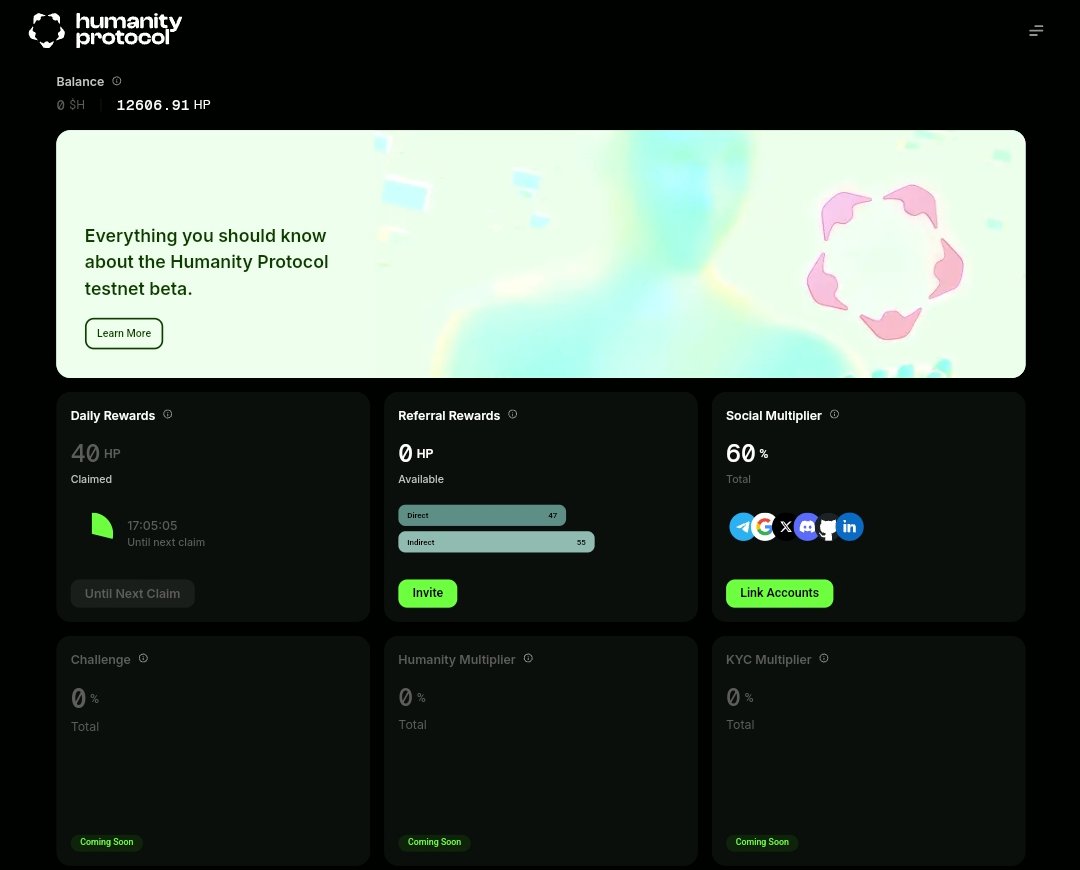Click the Humanity Protocol logo

pyautogui.click(x=104, y=30)
